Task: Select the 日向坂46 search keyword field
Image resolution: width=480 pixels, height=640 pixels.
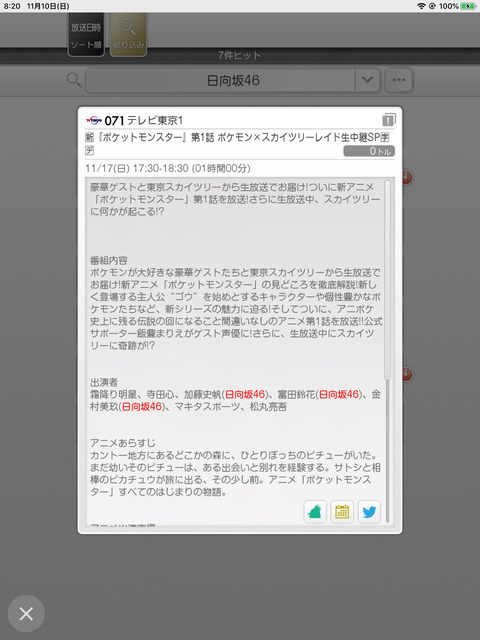Action: coord(220,80)
